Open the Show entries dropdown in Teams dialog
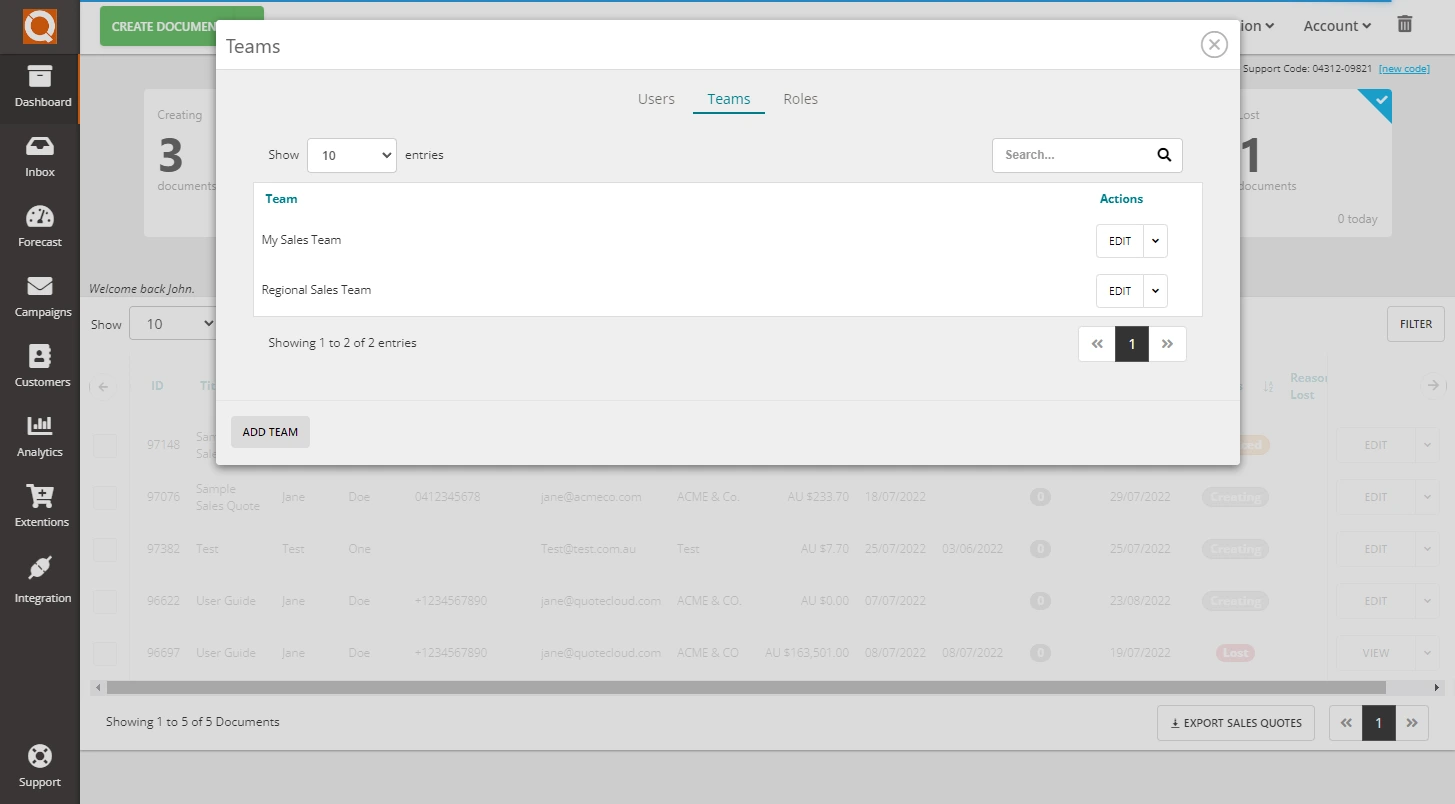1455x804 pixels. click(x=351, y=155)
